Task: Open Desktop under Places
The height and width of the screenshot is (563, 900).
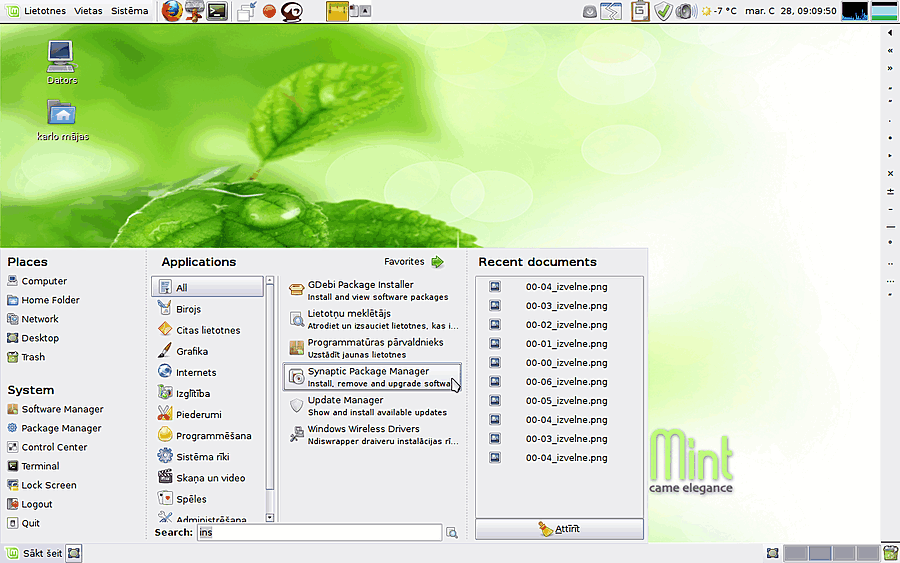Action: (33, 338)
